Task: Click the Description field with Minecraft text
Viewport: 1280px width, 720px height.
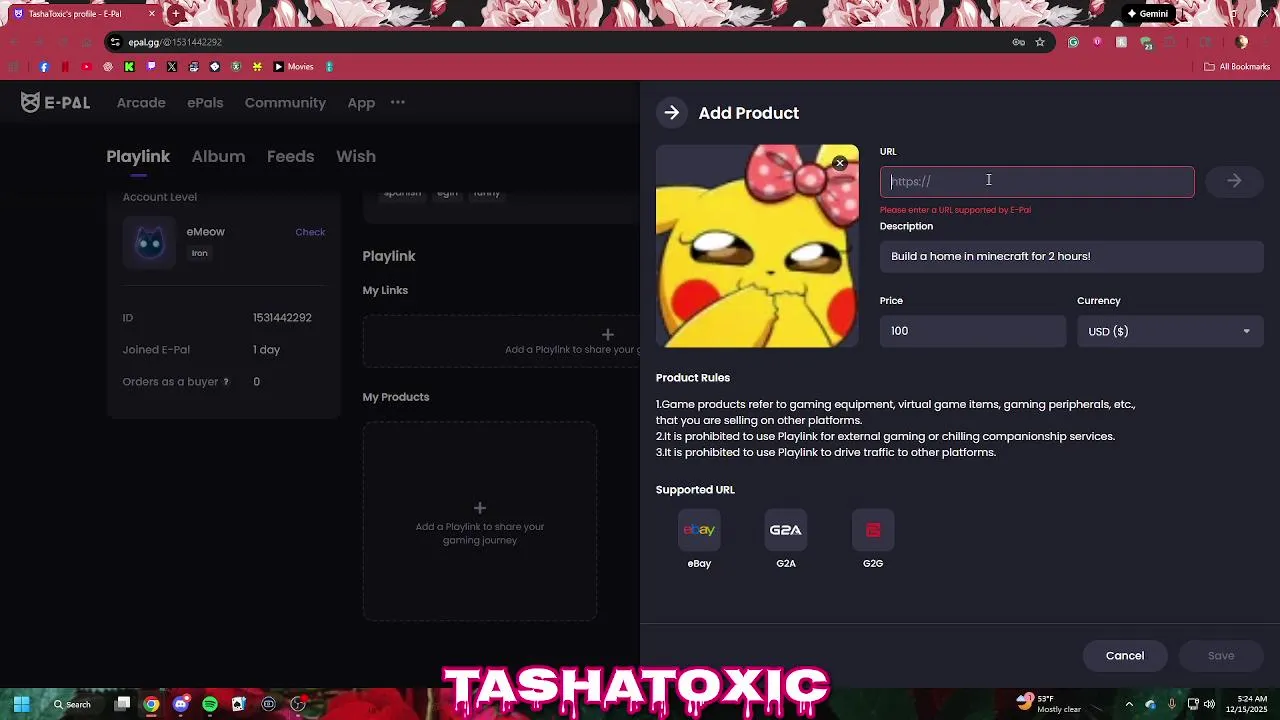Action: pos(1071,256)
